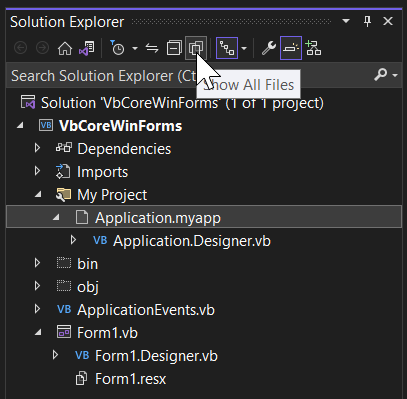
Task: Click the Dependencies node icon
Action: (x=64, y=148)
